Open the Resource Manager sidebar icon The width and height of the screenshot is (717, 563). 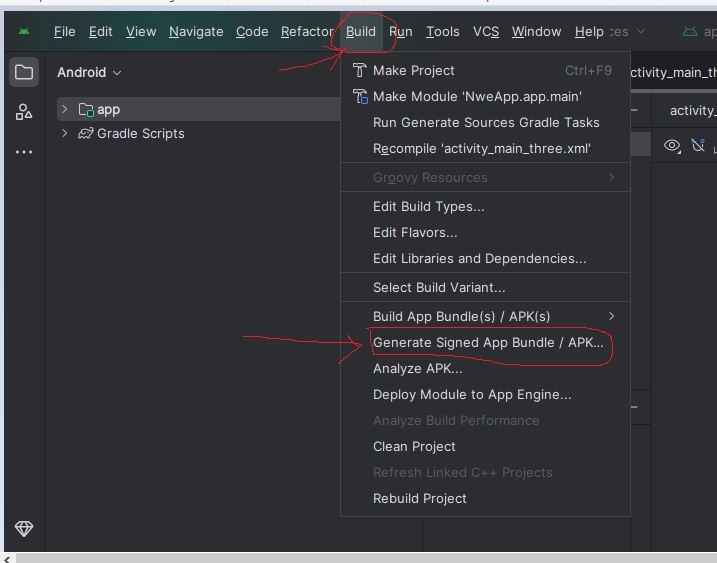(x=24, y=112)
